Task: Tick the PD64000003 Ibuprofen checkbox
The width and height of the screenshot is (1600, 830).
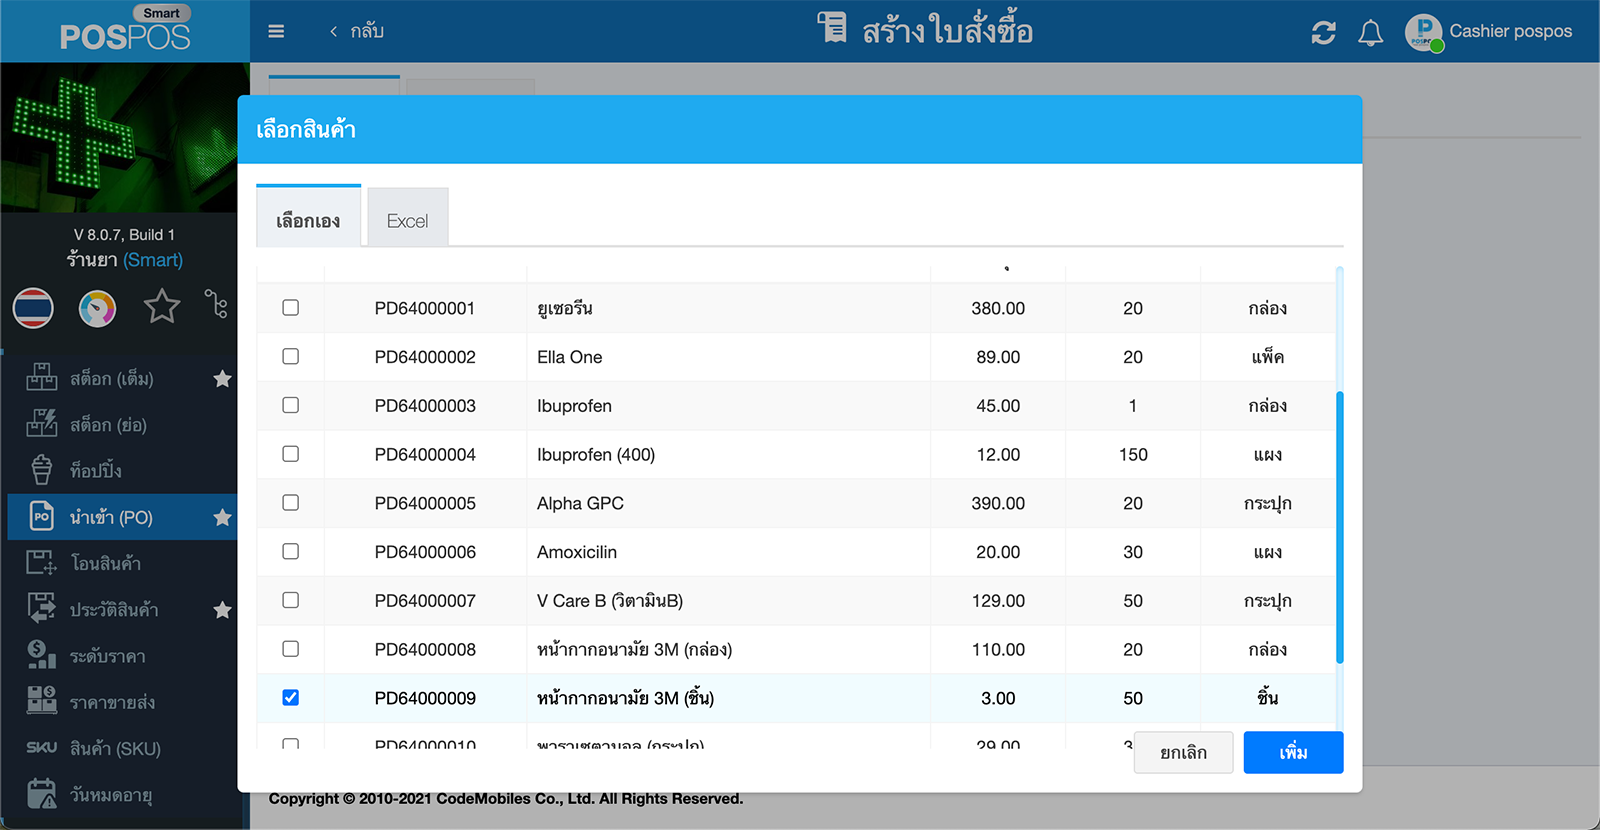Action: [x=290, y=405]
